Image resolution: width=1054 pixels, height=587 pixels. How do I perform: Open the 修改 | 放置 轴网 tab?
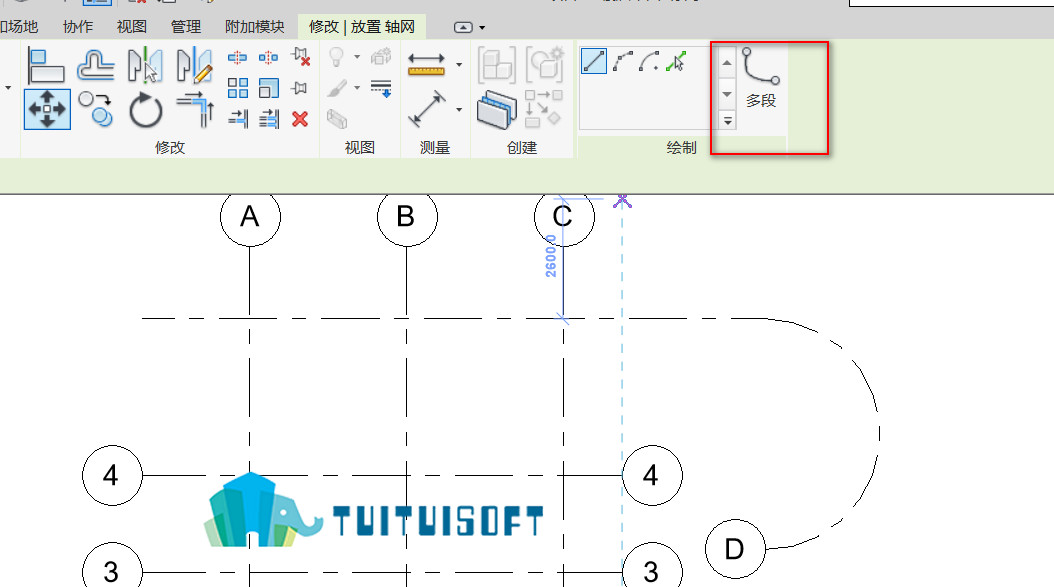pyautogui.click(x=362, y=27)
